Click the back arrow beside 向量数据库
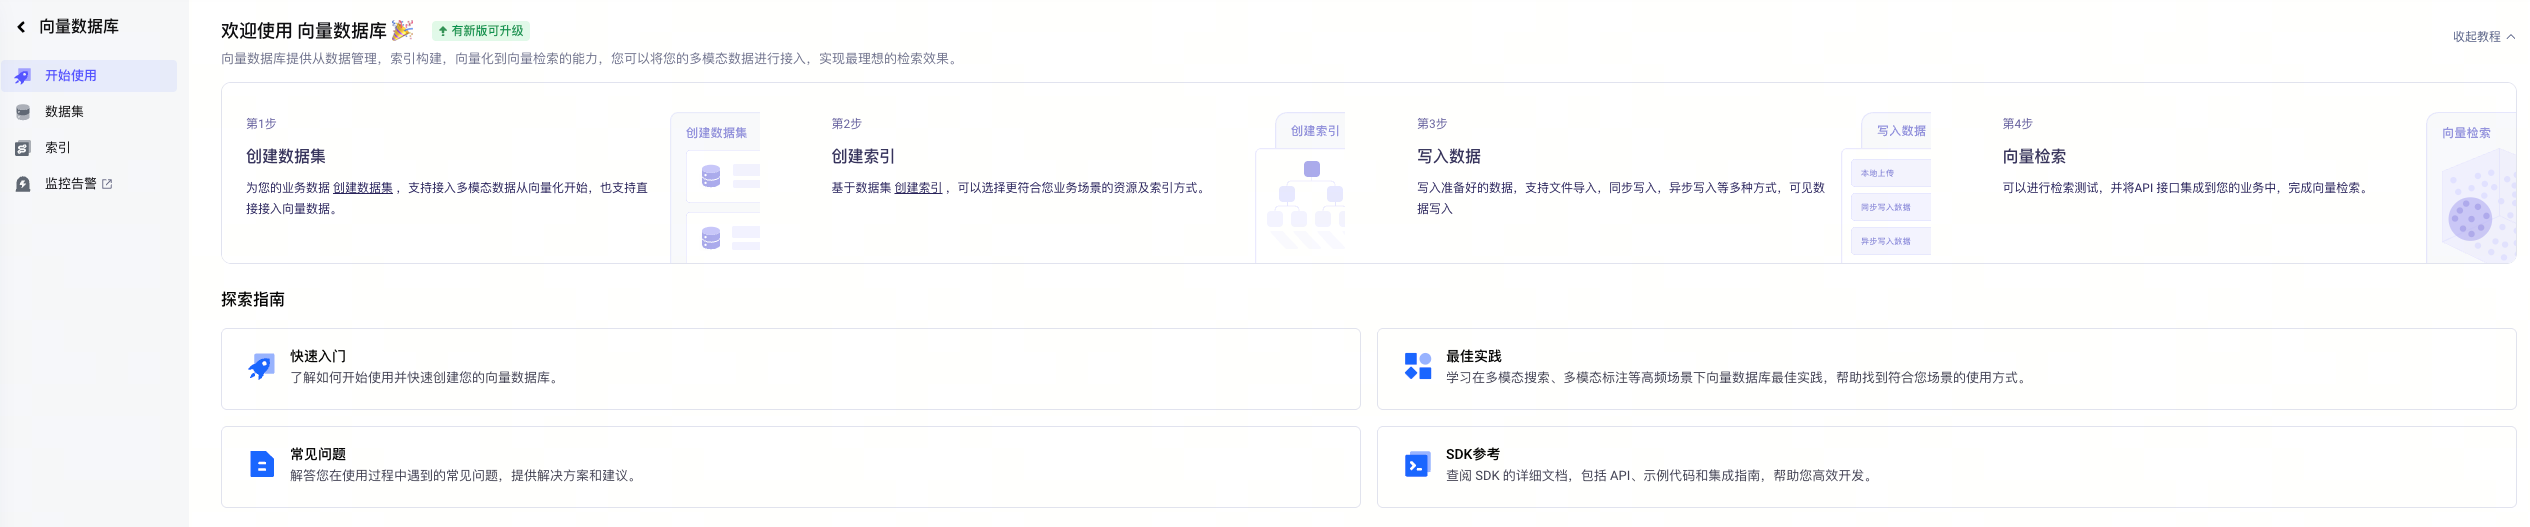 tap(21, 27)
